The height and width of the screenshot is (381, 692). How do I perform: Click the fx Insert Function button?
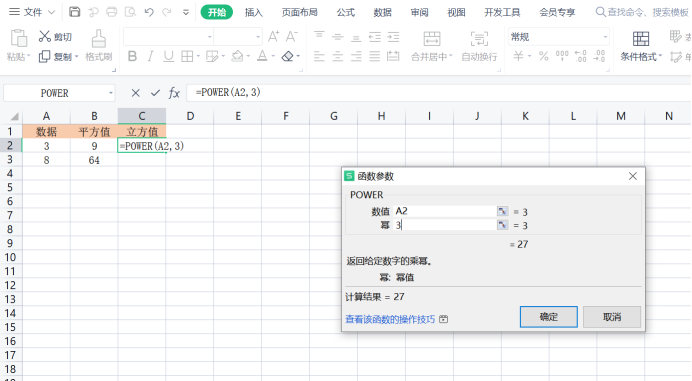(174, 93)
